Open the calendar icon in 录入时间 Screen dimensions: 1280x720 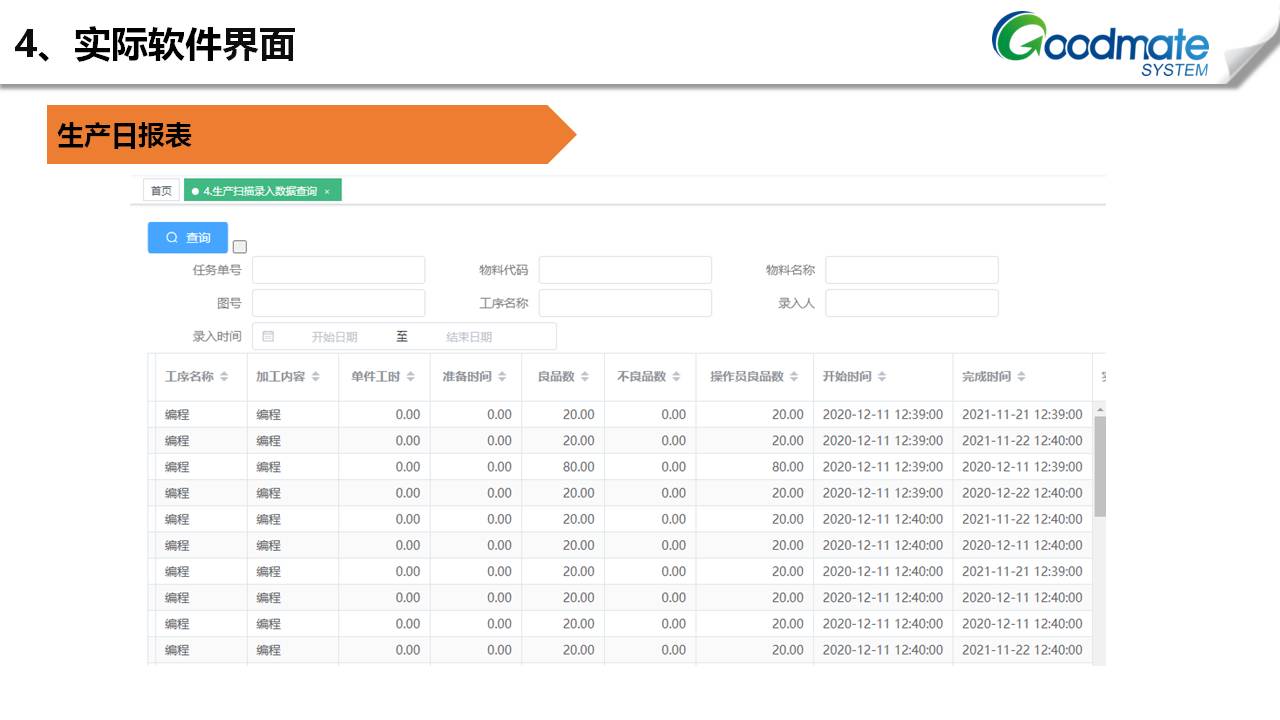[x=268, y=337]
